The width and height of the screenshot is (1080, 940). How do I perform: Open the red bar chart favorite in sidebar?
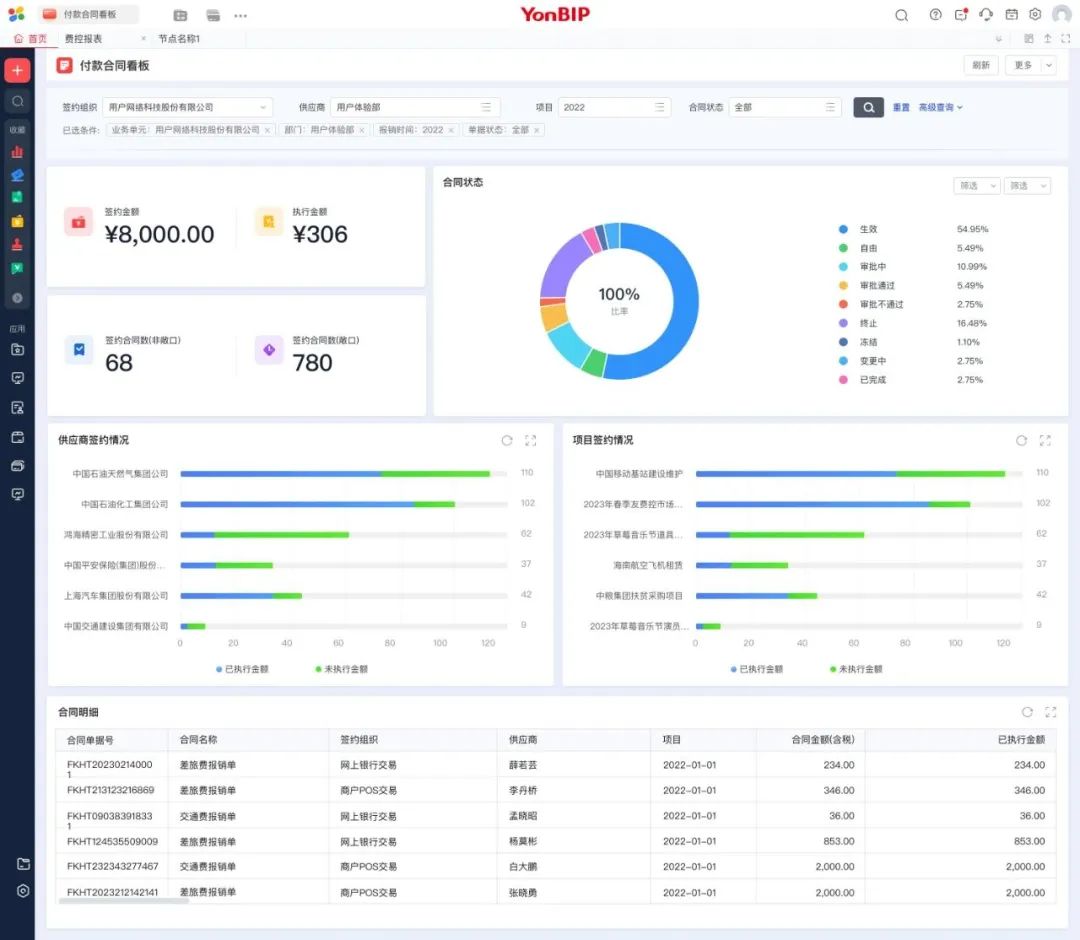tap(17, 152)
